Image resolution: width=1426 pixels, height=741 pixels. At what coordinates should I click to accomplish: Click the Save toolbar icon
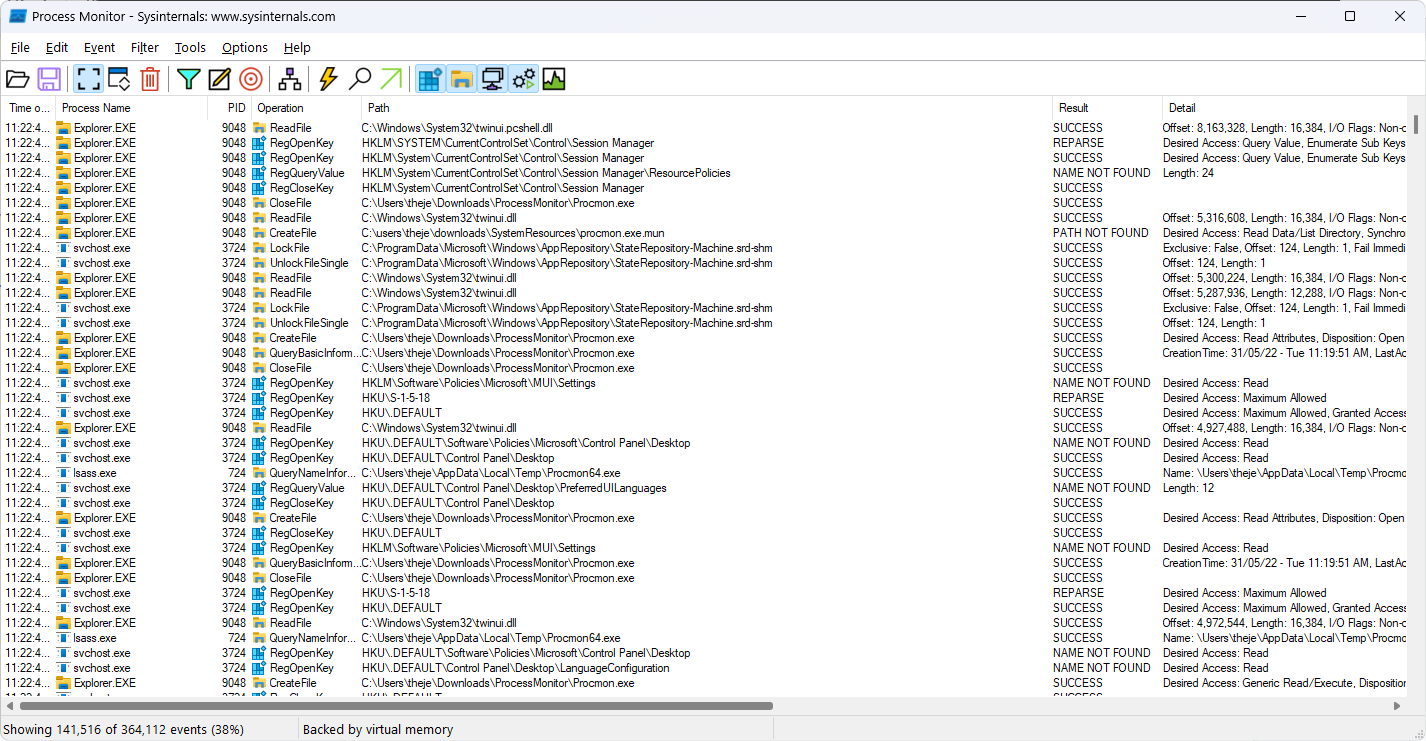pos(49,79)
